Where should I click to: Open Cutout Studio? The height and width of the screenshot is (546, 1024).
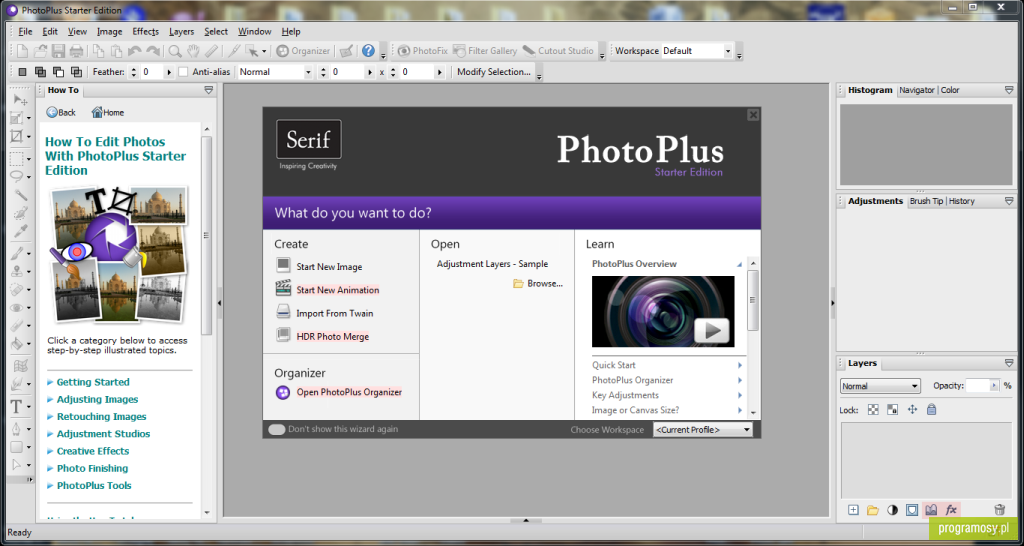tap(558, 51)
